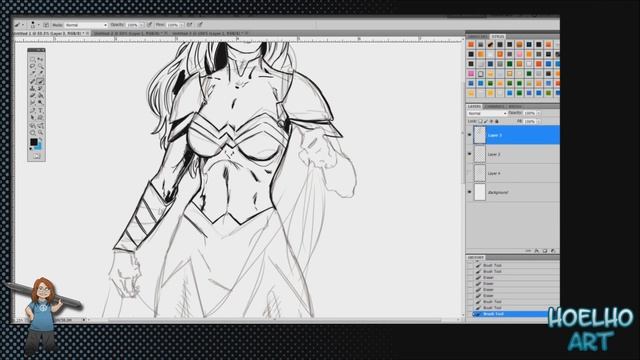Select the Type tool
Viewport: 640px width, 360px height.
[40, 111]
